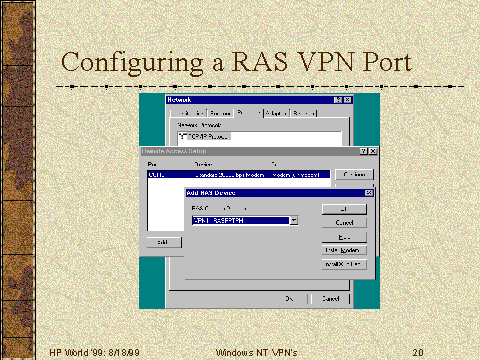Click Continue in Remote Access Setup

click(x=354, y=174)
